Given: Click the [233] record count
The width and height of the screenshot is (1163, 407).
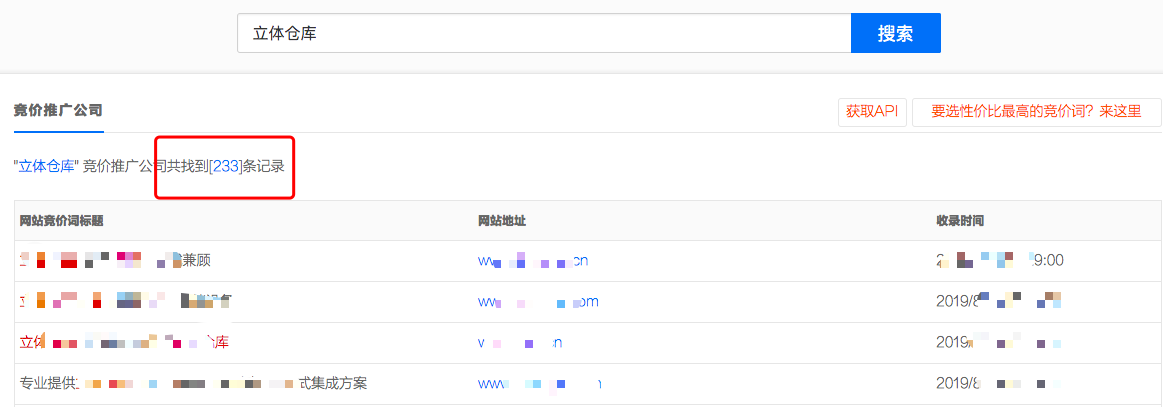Looking at the screenshot, I should click(x=225, y=166).
